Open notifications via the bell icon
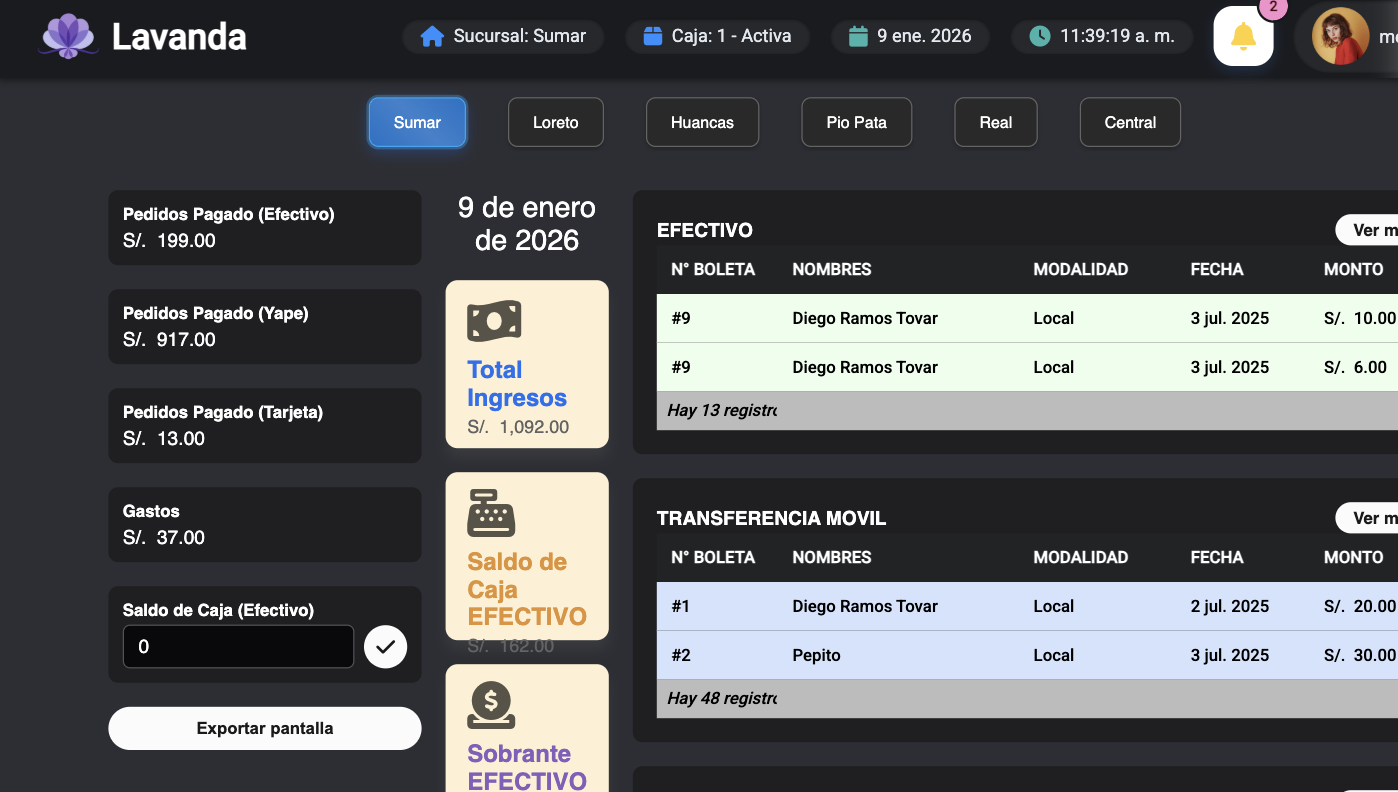 (x=1243, y=37)
